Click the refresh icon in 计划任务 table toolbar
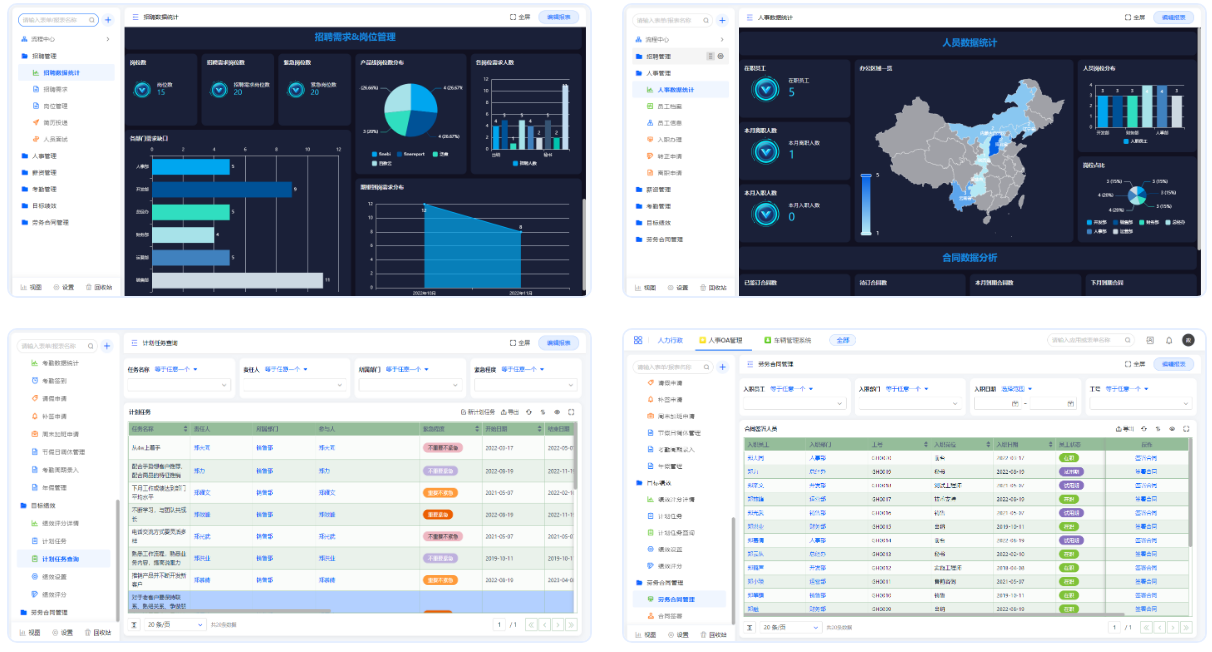1212x652 pixels. [x=529, y=411]
